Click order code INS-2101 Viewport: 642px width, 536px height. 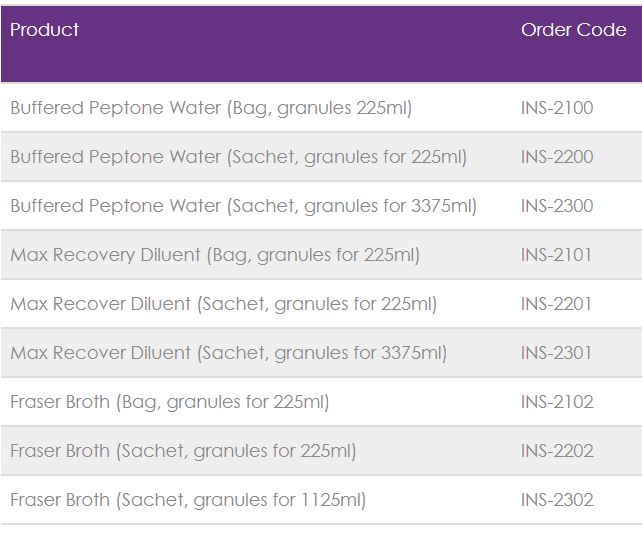556,255
